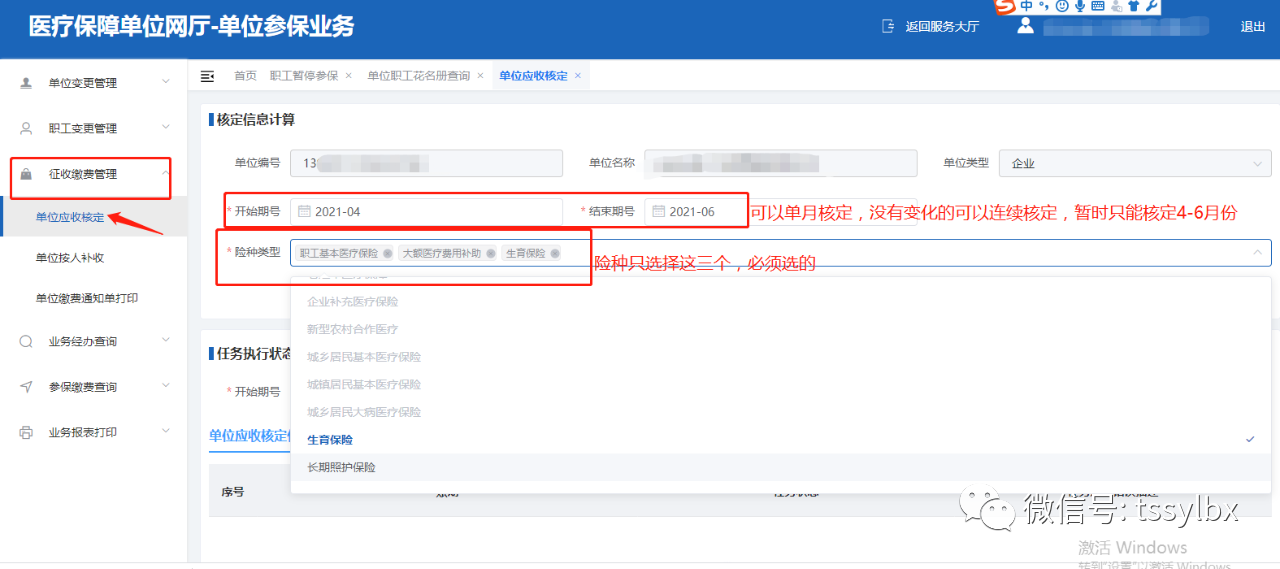Remove the 生育保险 tag from 险种类型

[555, 254]
